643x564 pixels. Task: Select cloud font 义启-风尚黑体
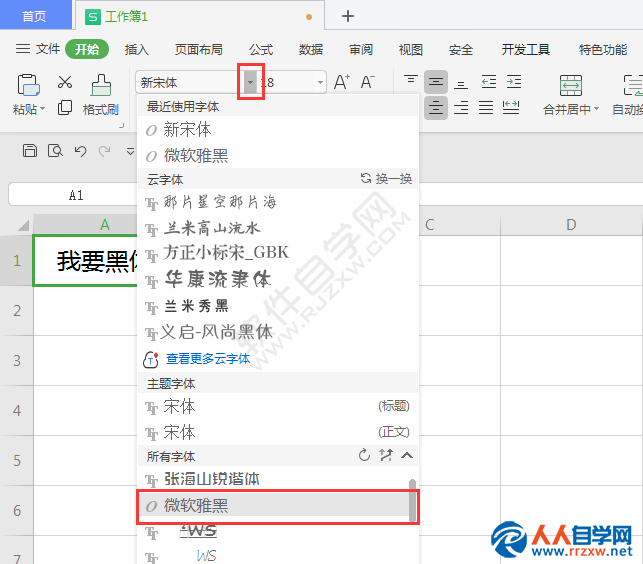click(x=278, y=332)
